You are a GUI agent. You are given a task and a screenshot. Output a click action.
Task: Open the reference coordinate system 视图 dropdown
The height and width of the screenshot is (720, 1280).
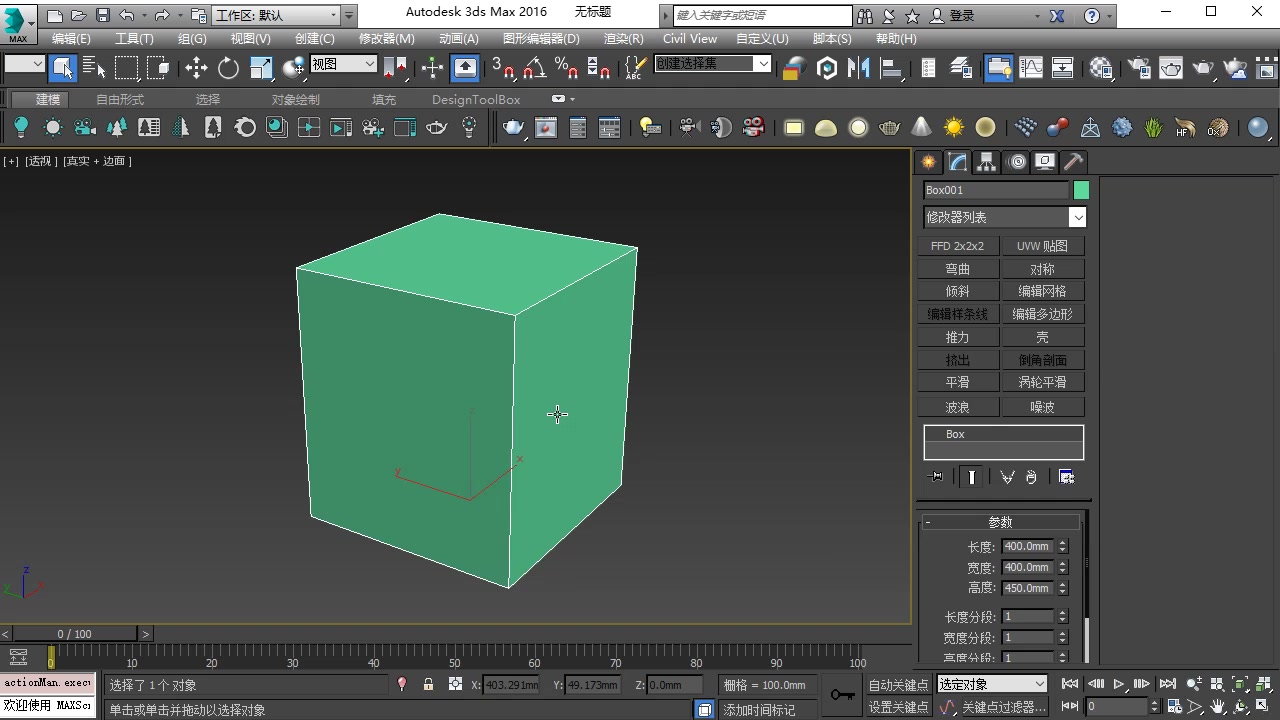point(343,63)
